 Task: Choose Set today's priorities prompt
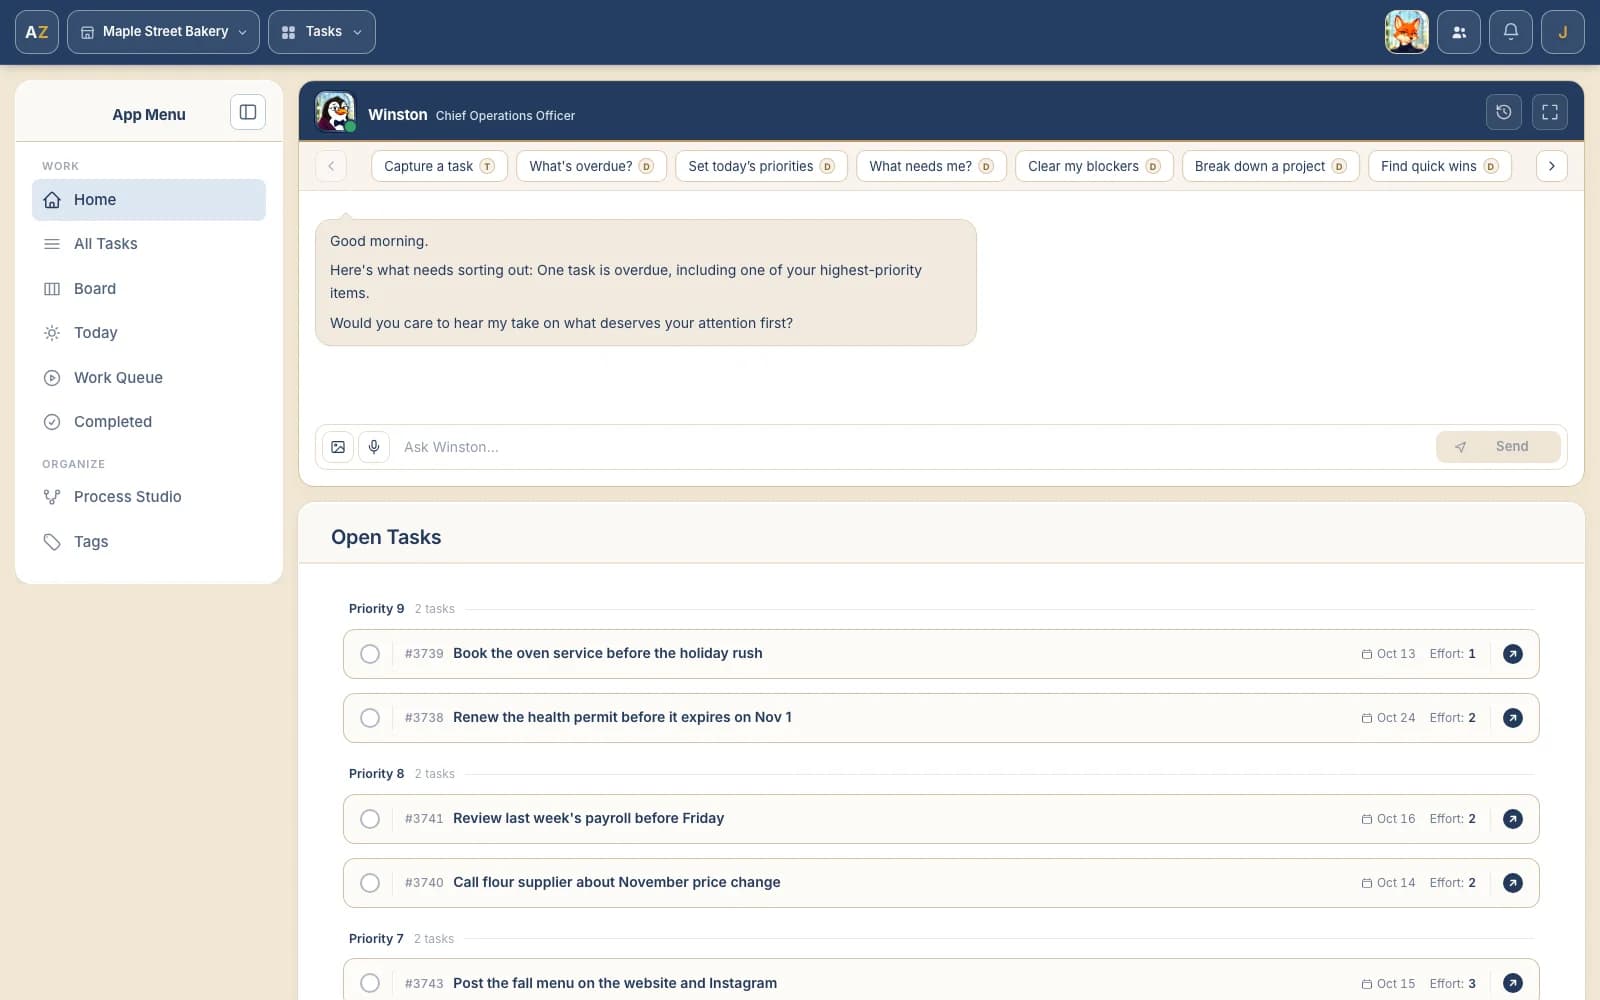point(761,166)
